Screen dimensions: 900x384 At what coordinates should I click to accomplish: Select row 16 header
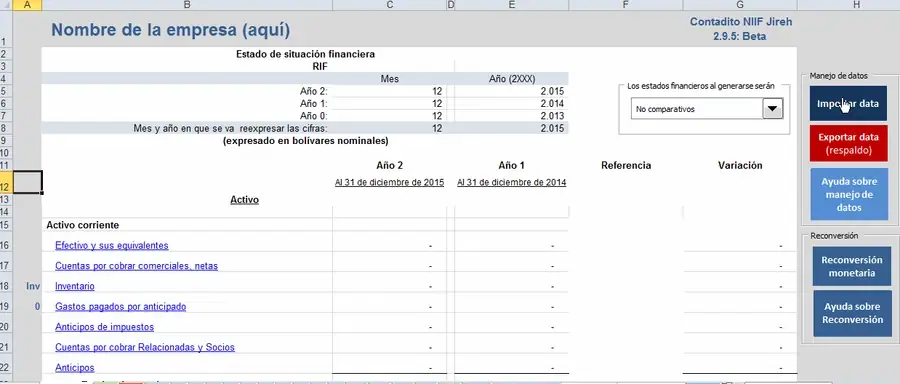6,246
